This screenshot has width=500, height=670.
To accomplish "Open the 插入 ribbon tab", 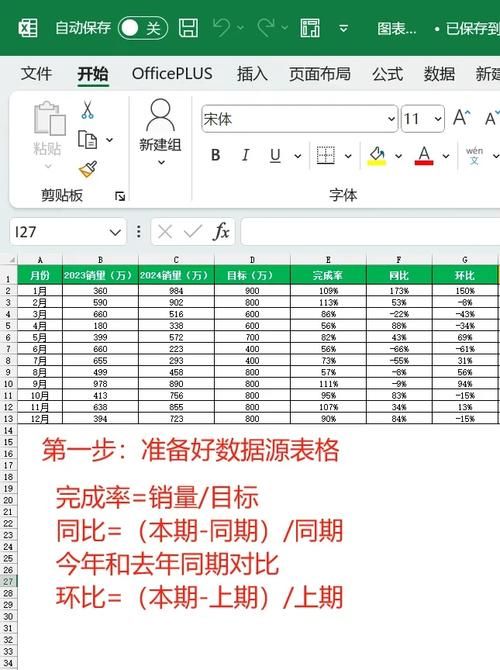I will (x=252, y=74).
